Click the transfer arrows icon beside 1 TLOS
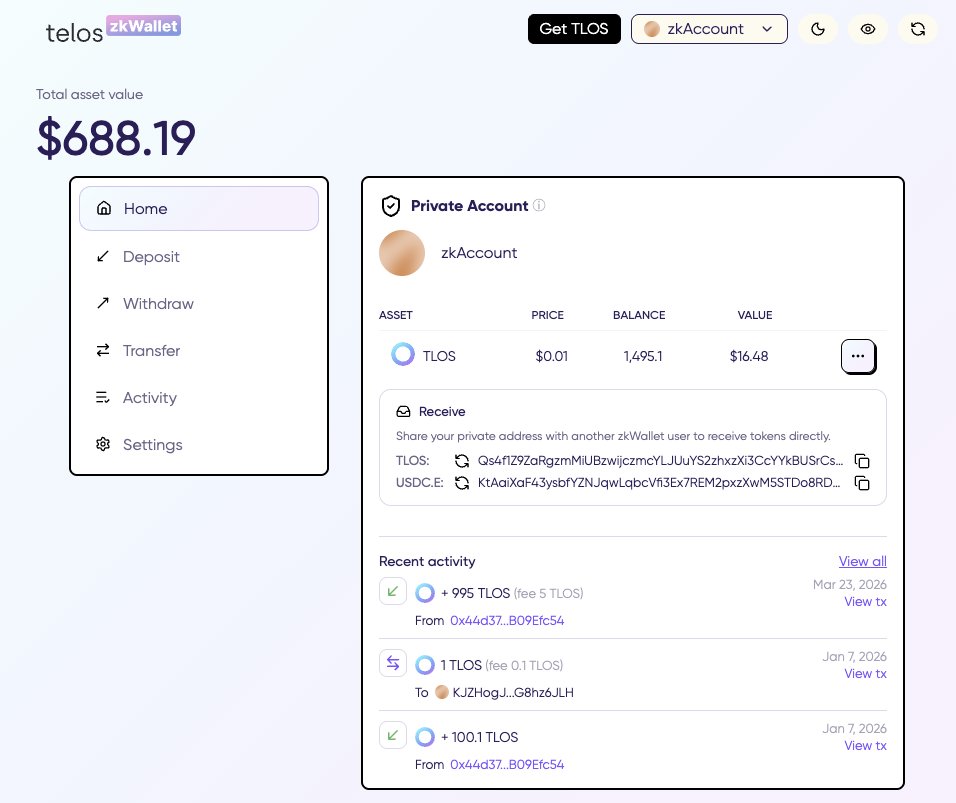Viewport: 956px width, 803px height. (x=393, y=663)
